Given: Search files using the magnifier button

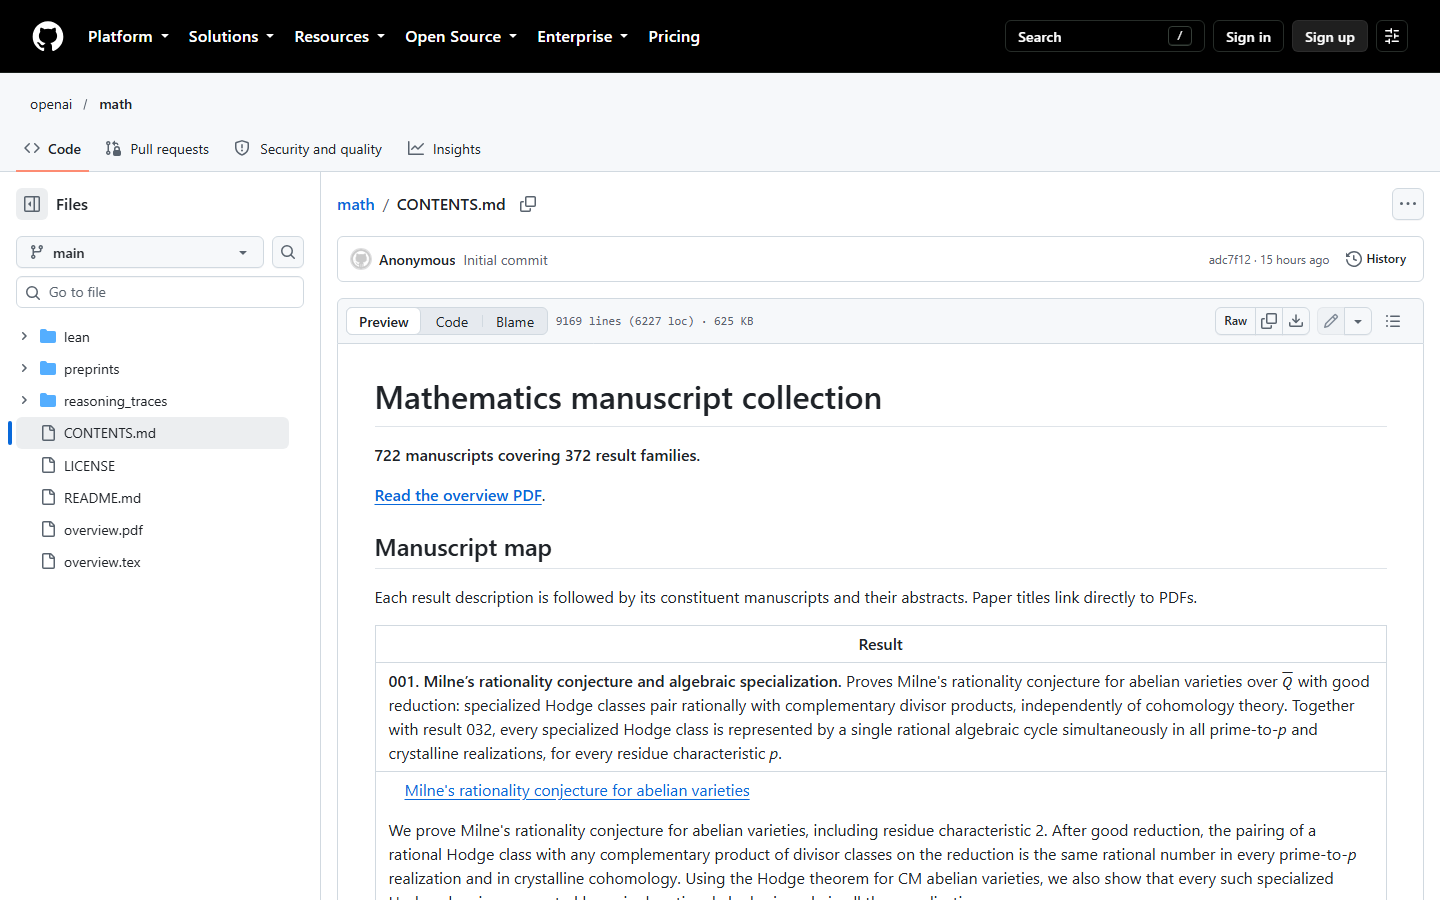Looking at the screenshot, I should click(288, 252).
